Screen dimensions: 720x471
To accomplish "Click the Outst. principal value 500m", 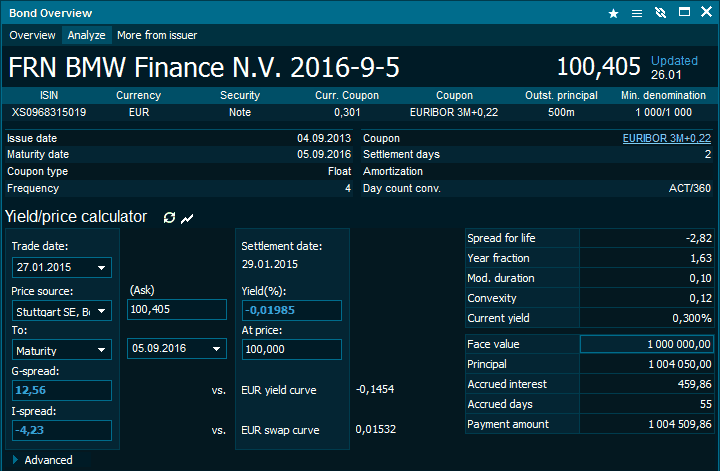I will coord(561,112).
